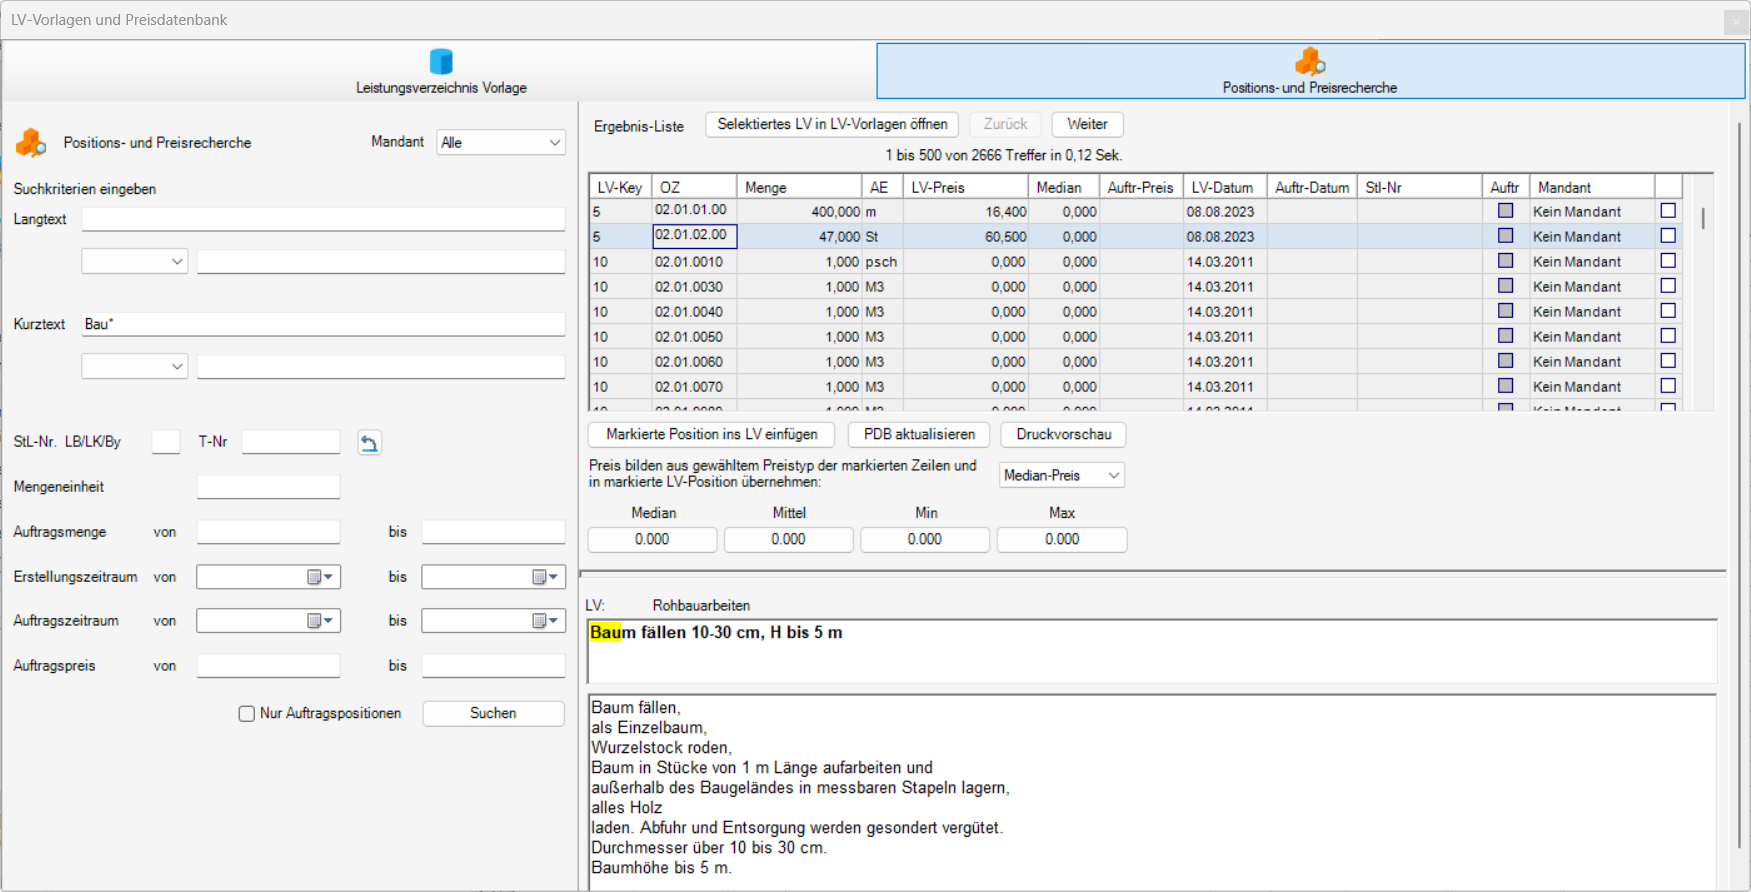Click the blue database icon for Leistungsverzeichnis Vorlage
The image size is (1751, 892).
coord(441,62)
